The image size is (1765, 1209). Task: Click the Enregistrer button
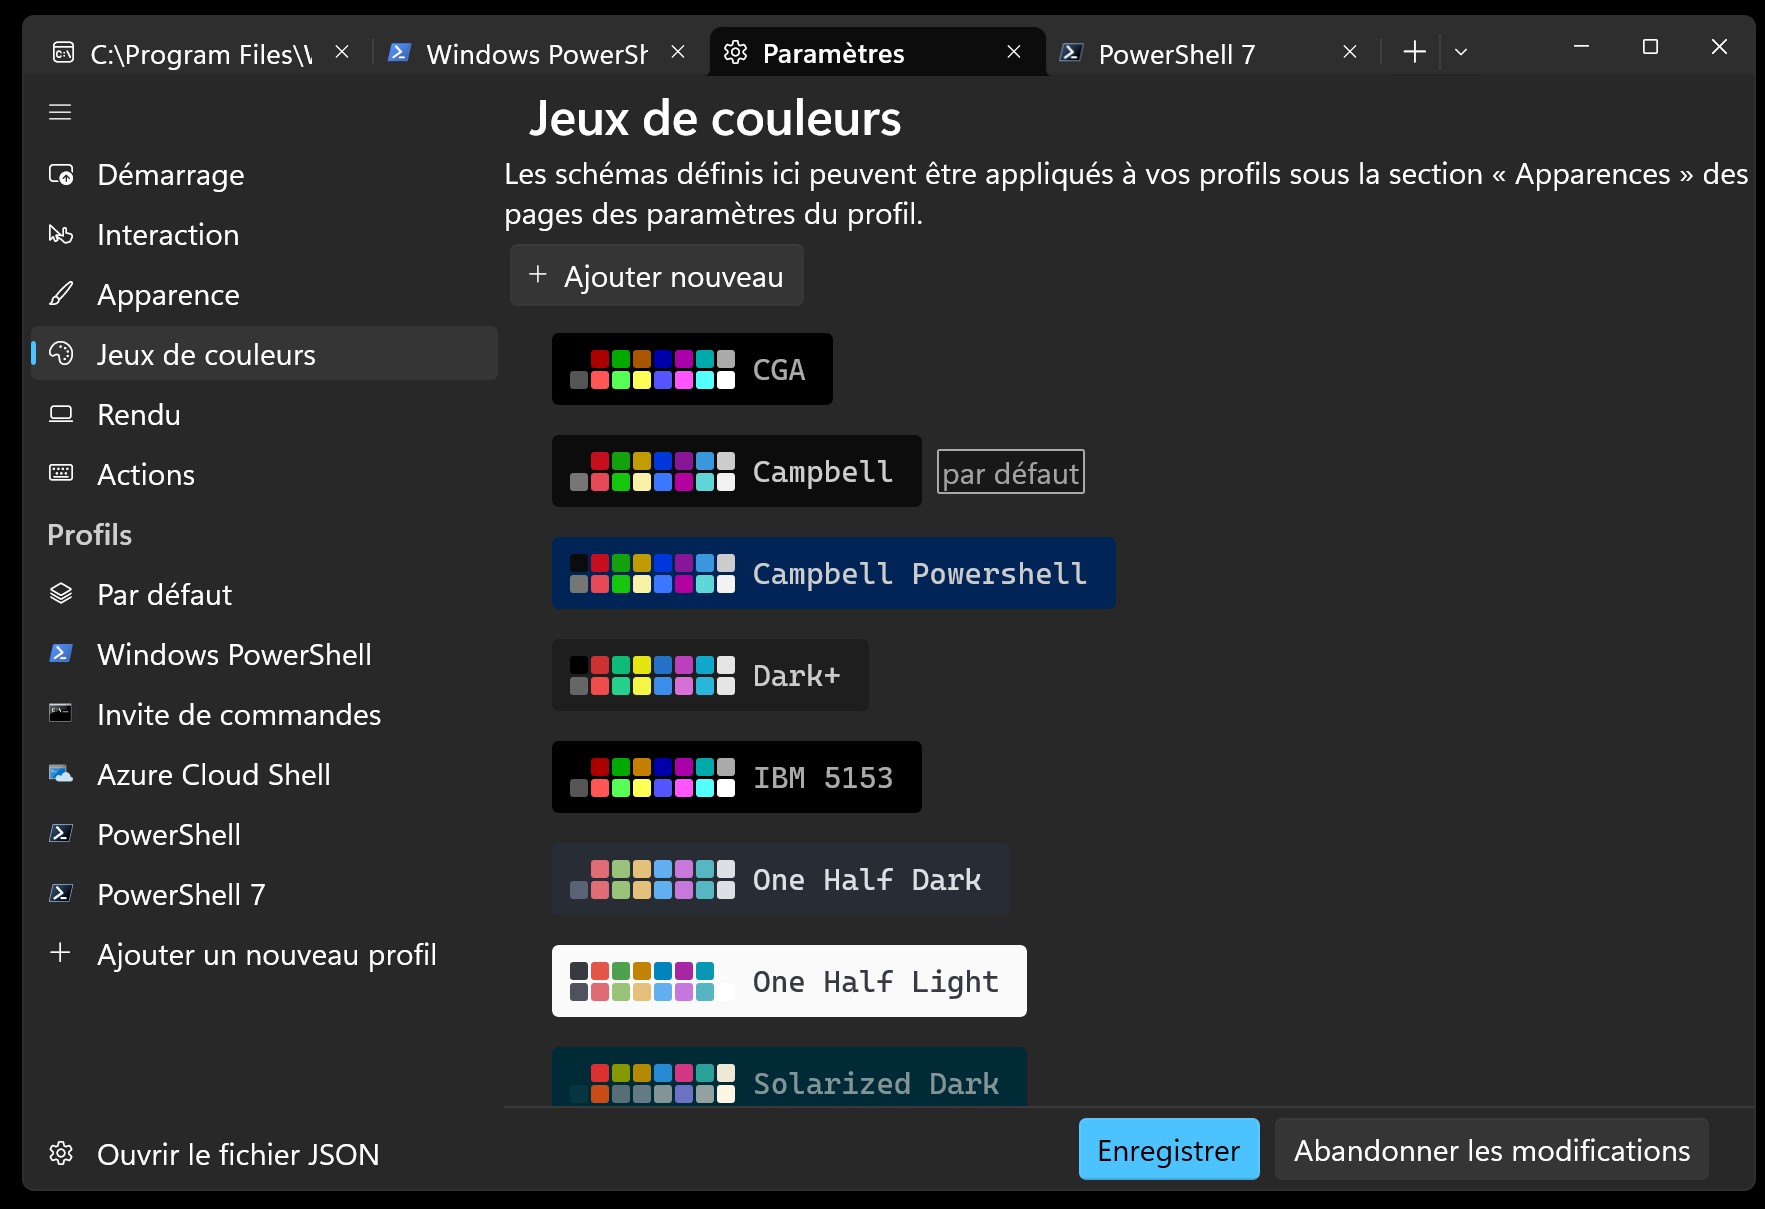pos(1169,1149)
